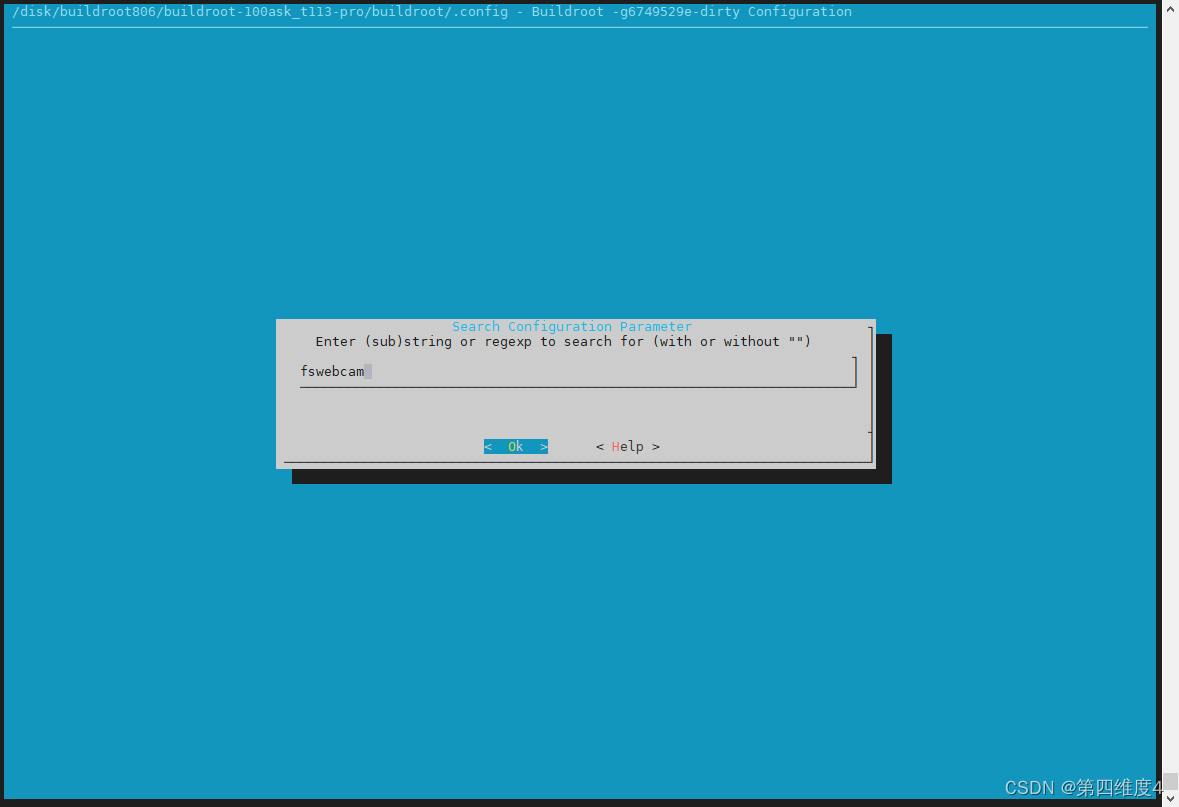Click the dialog's right border edge
1179x807 pixels.
(x=874, y=395)
